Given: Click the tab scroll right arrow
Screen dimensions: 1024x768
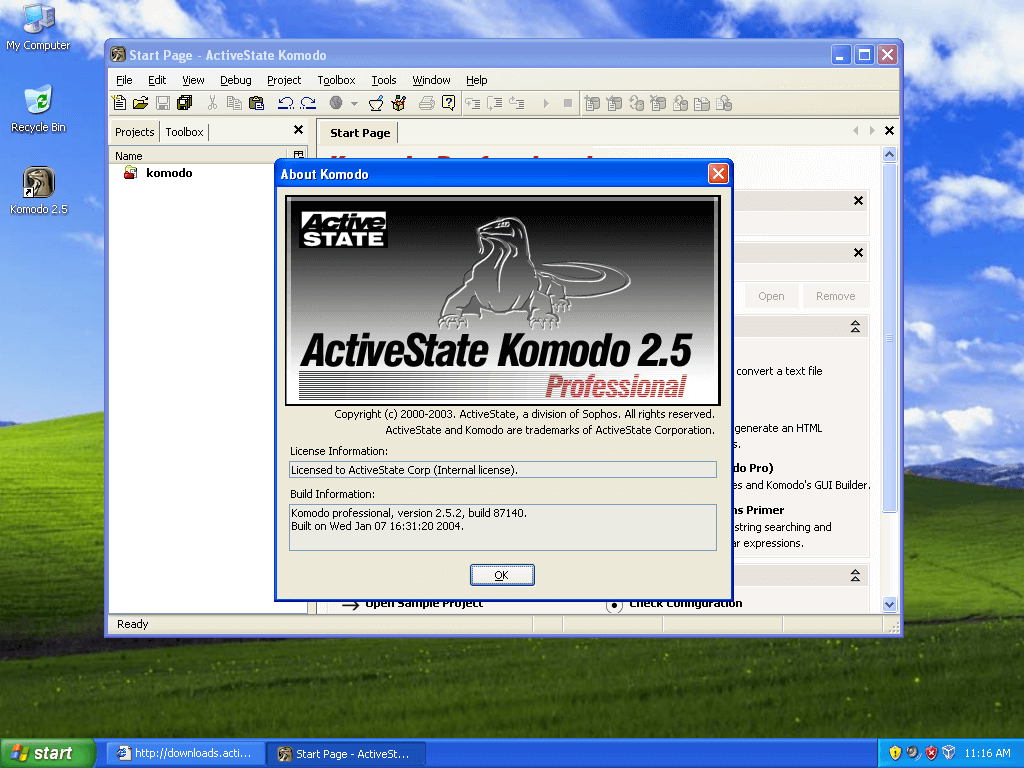Looking at the screenshot, I should (x=872, y=131).
